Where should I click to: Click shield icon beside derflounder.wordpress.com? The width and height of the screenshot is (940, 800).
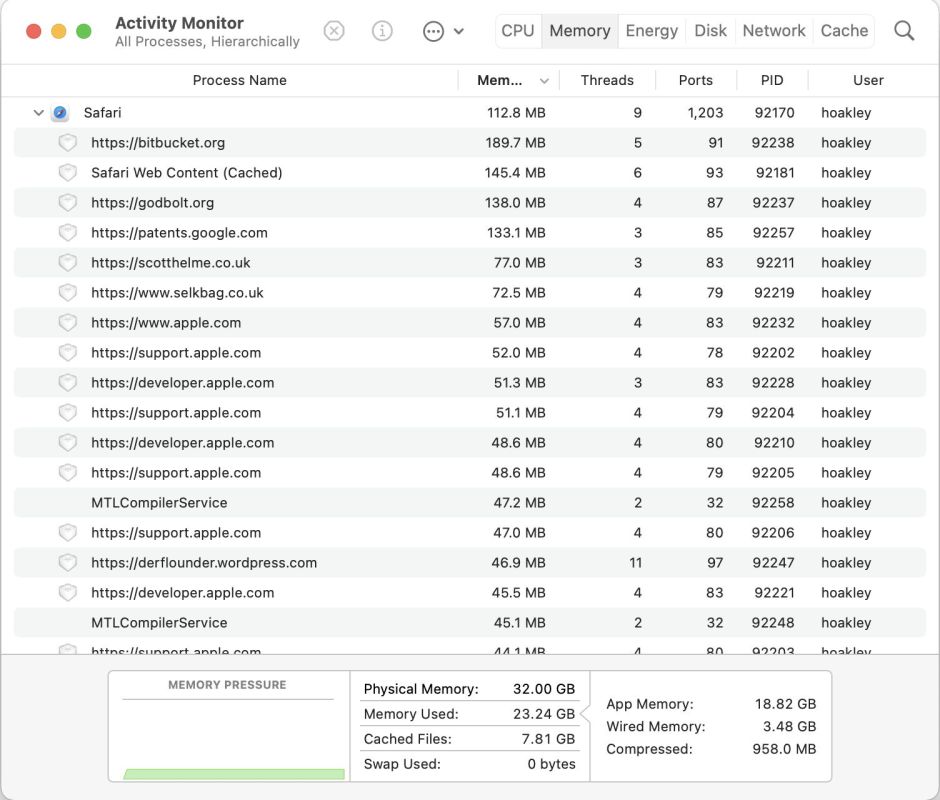pos(67,563)
